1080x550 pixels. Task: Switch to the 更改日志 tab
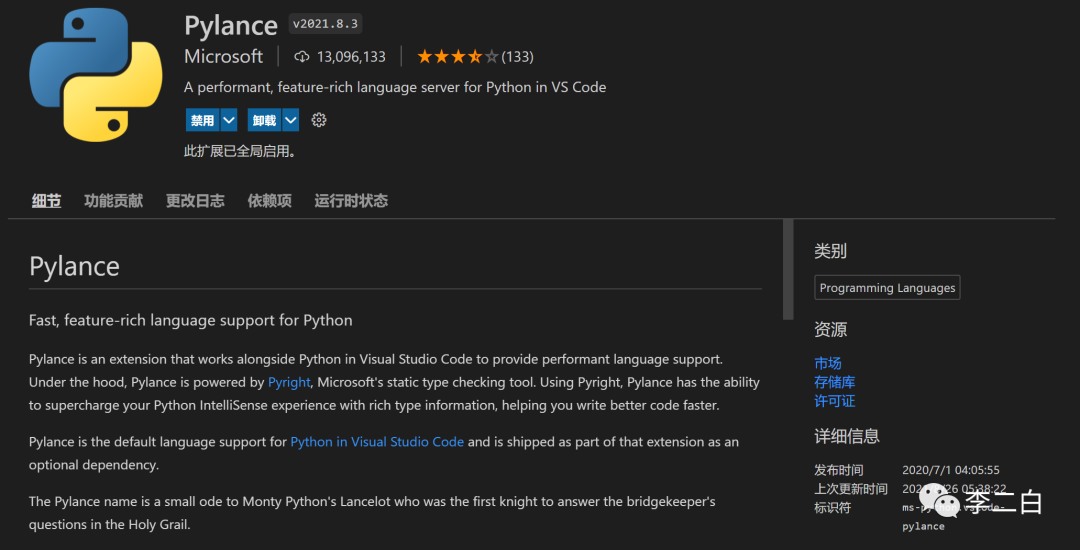[x=195, y=201]
